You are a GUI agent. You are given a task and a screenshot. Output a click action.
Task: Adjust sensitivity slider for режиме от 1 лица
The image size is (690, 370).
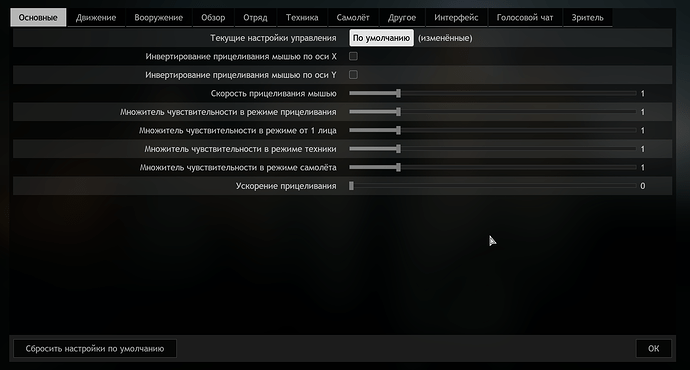tap(493, 130)
